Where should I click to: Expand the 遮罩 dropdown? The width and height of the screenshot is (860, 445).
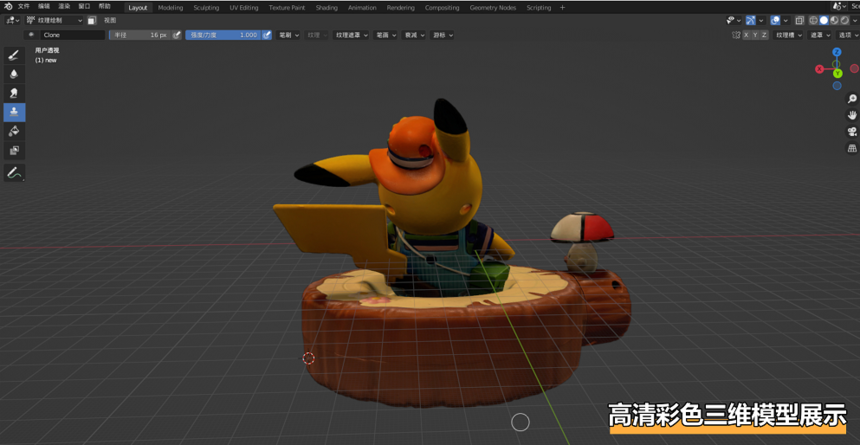pos(820,35)
